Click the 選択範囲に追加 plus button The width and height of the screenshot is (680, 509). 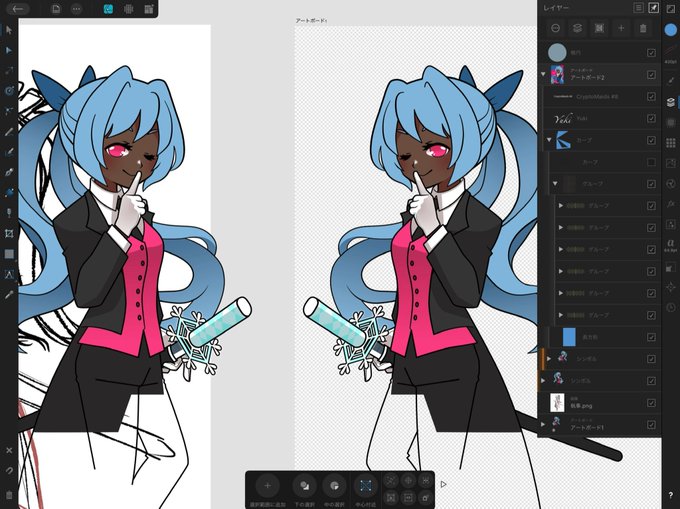point(267,486)
